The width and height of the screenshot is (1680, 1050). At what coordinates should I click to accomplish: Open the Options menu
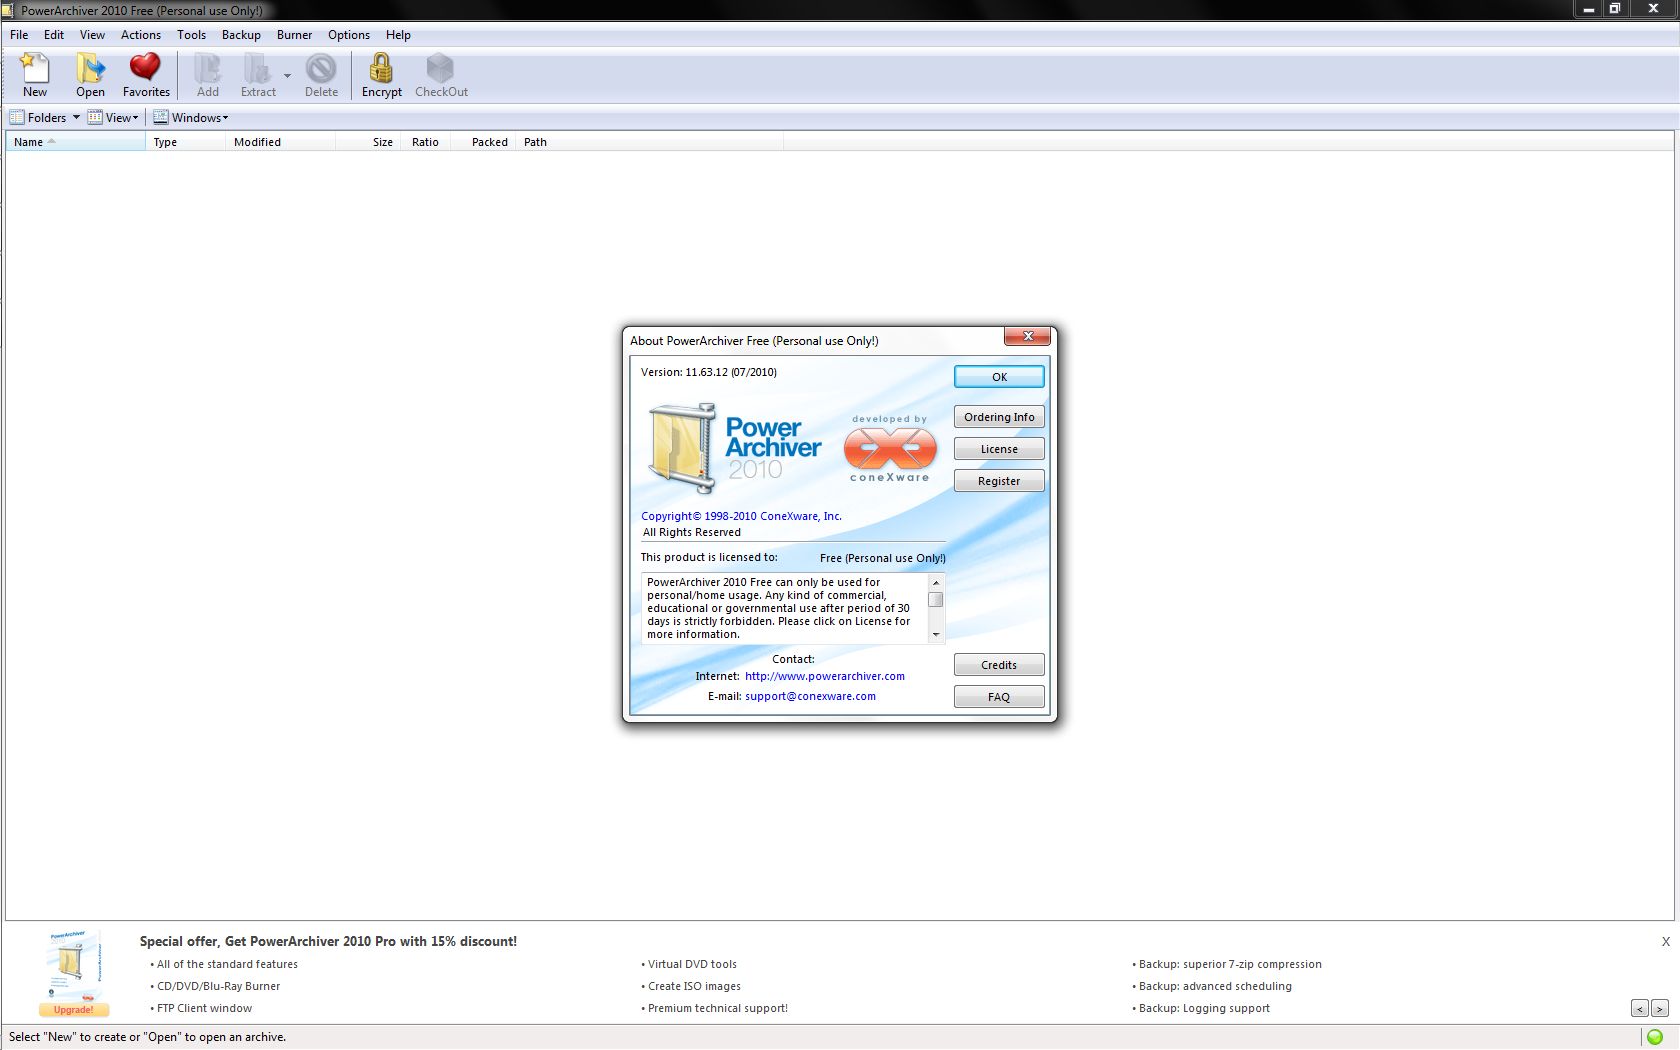[349, 35]
